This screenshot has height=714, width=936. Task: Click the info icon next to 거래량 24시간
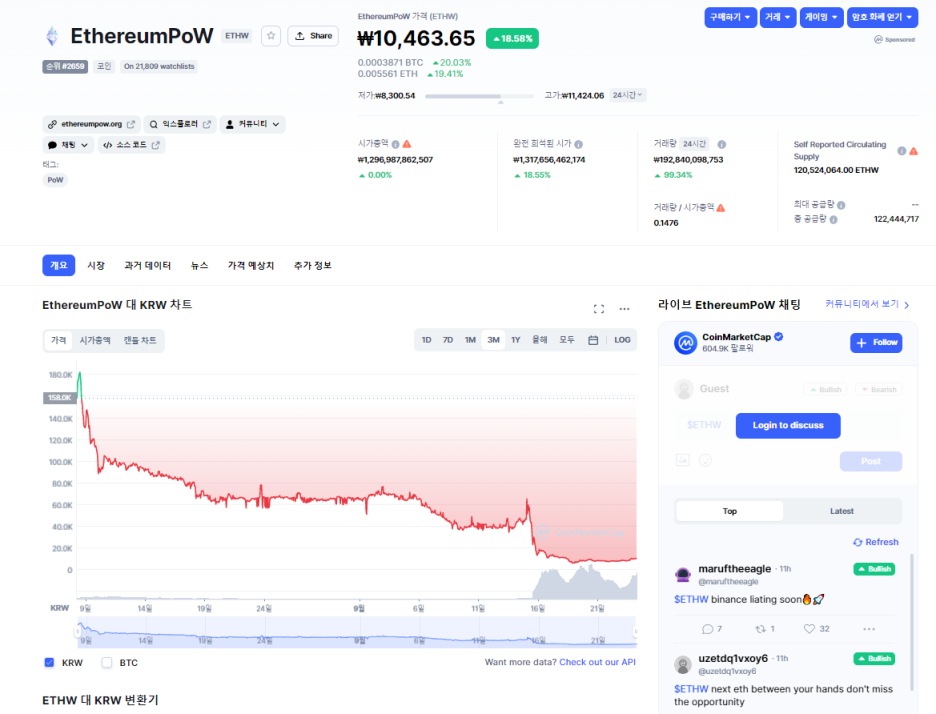[722, 144]
